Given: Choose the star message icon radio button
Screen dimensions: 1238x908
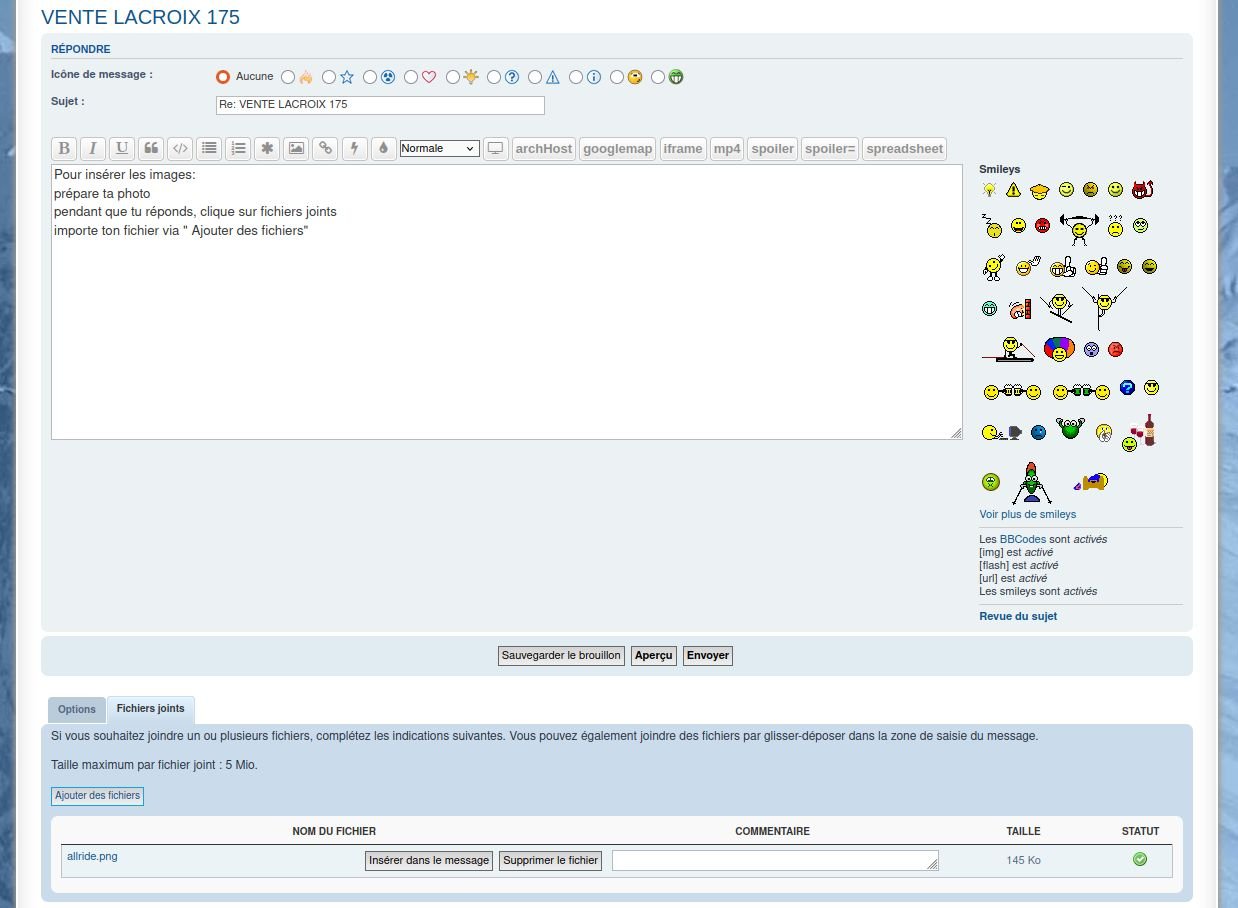Looking at the screenshot, I should pyautogui.click(x=329, y=77).
